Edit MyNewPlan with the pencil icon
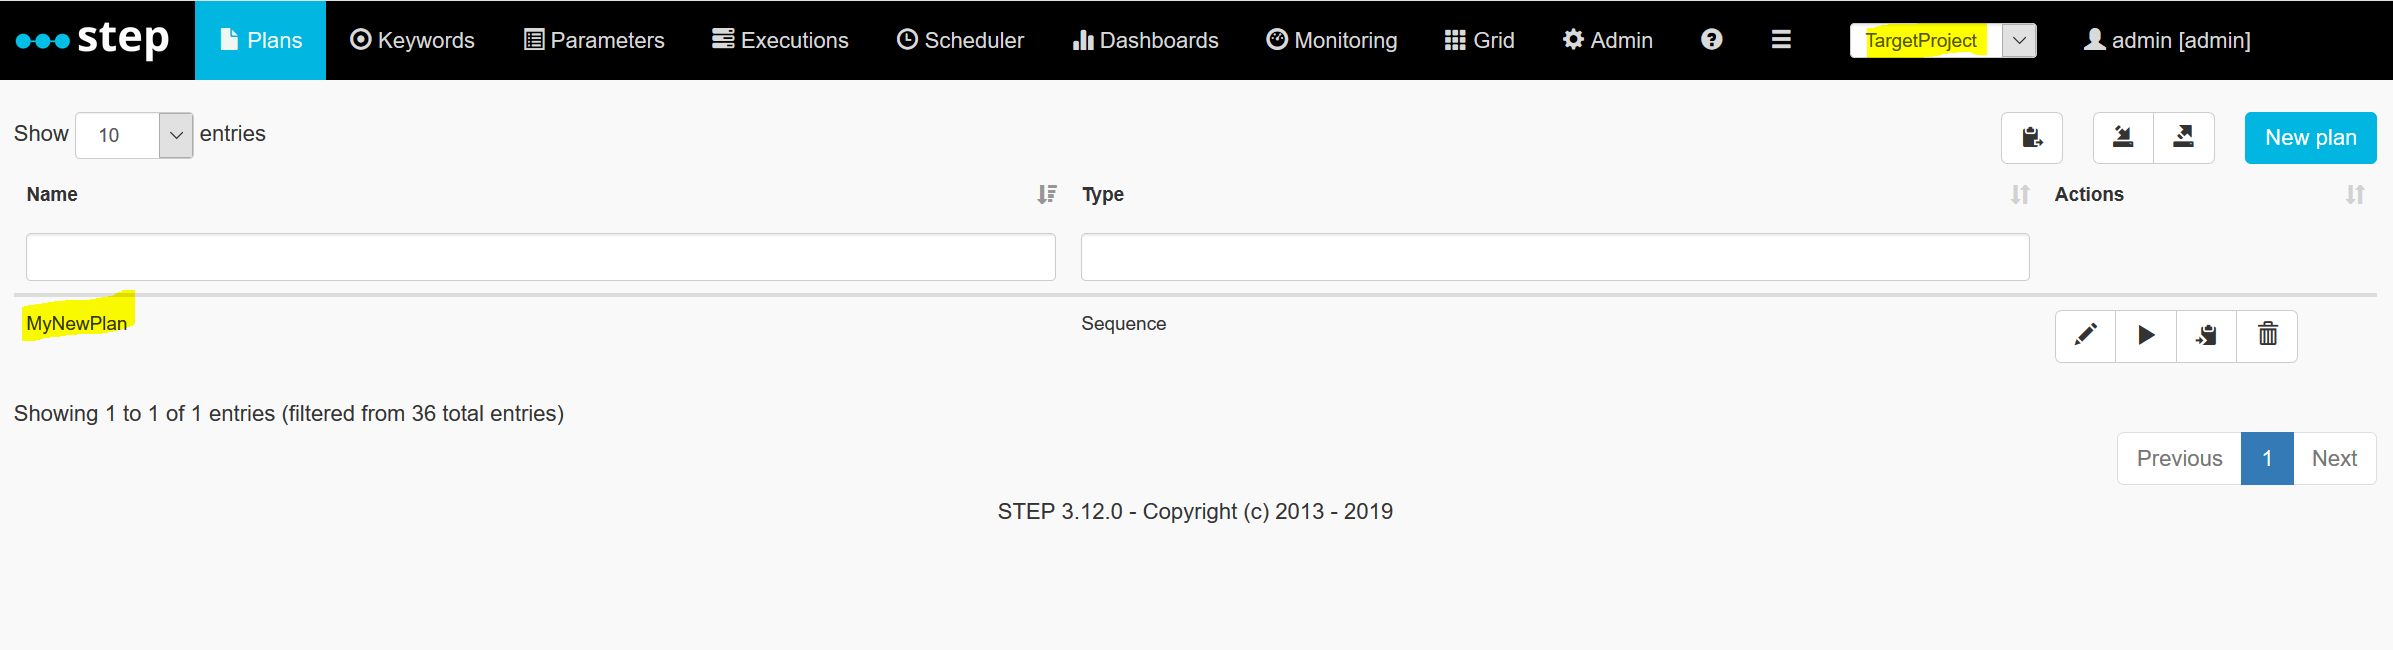This screenshot has height=650, width=2393. [2085, 336]
